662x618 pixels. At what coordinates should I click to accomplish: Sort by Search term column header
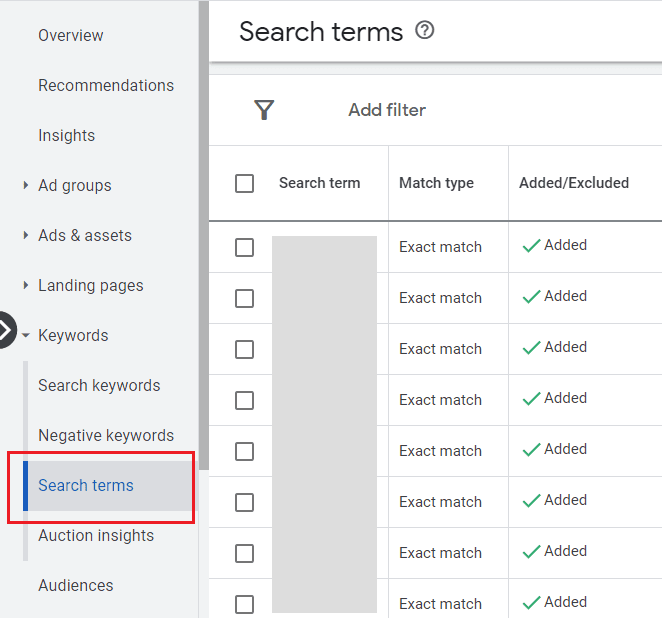pos(319,183)
